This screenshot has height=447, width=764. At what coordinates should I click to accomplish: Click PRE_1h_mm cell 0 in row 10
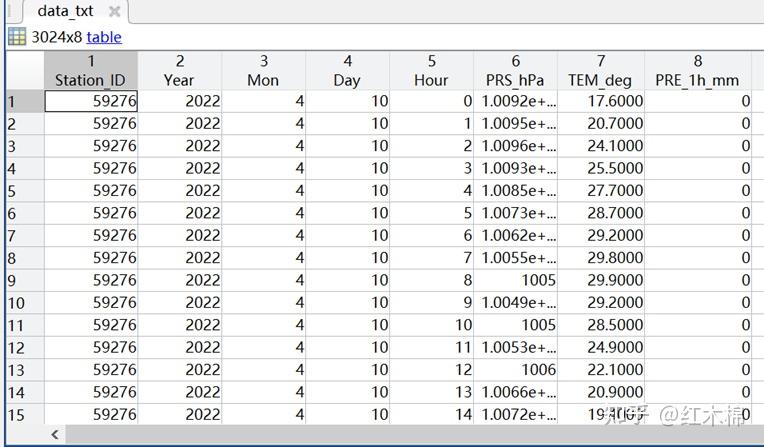point(698,303)
